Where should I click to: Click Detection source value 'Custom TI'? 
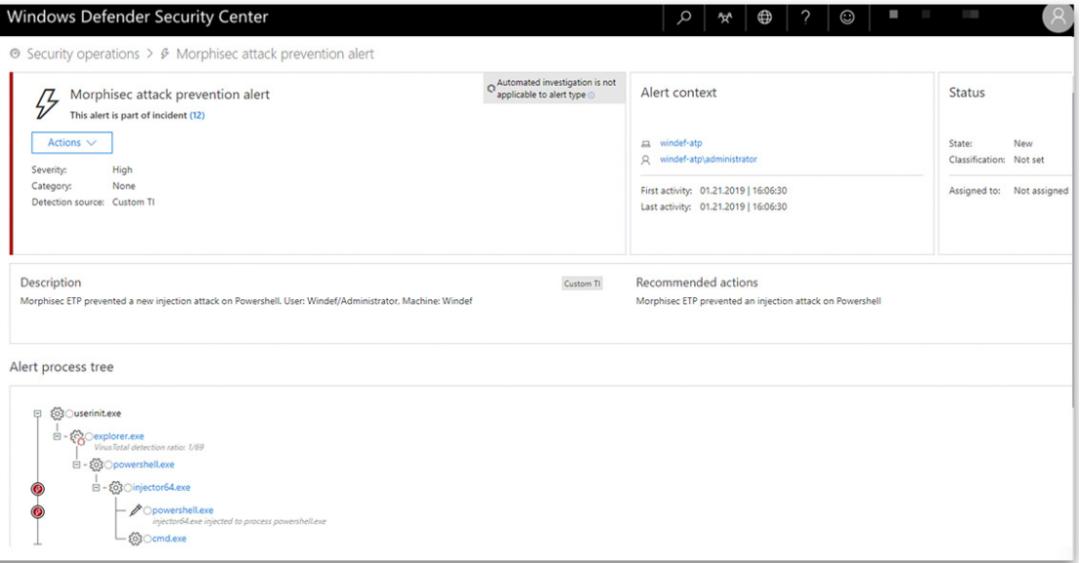coord(134,202)
